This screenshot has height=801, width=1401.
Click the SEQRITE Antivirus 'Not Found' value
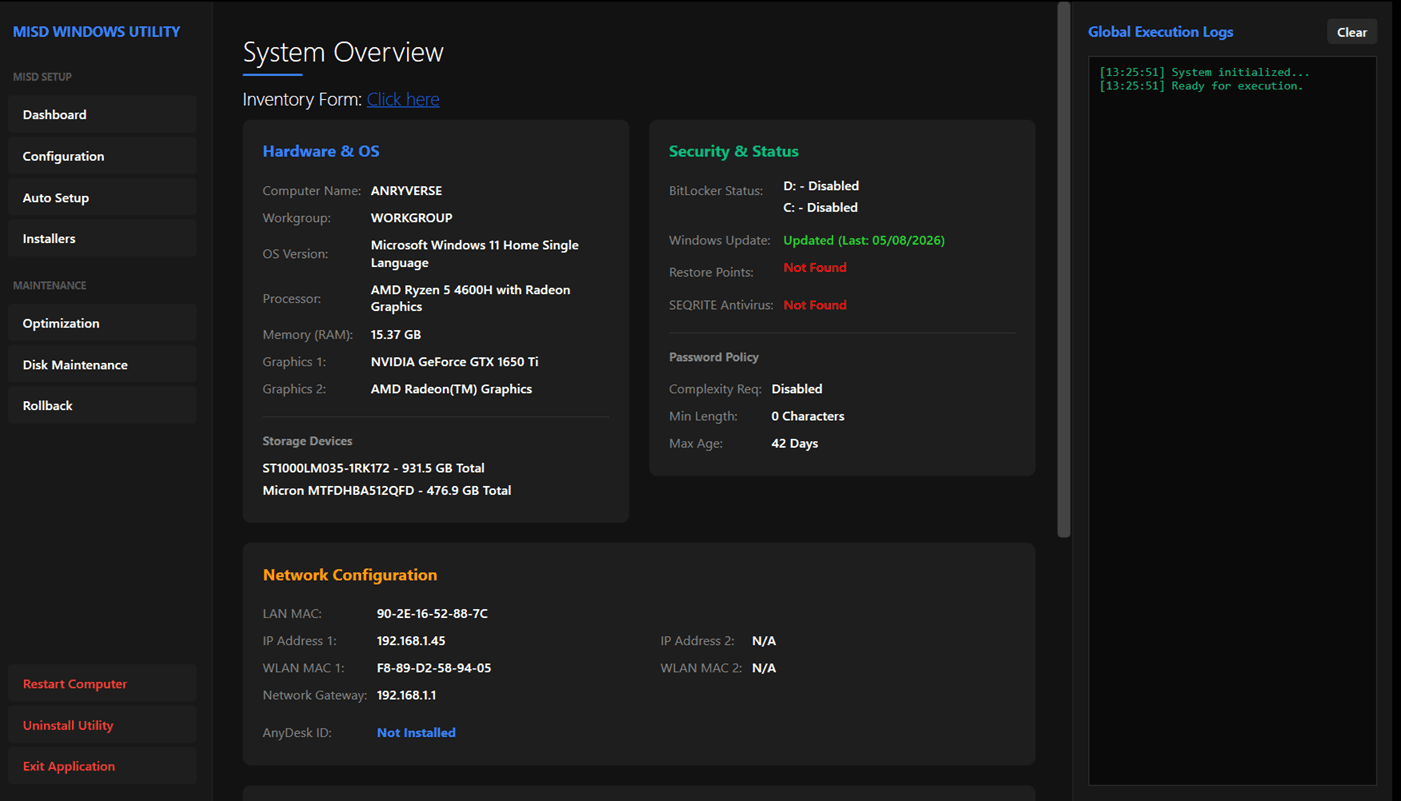815,305
